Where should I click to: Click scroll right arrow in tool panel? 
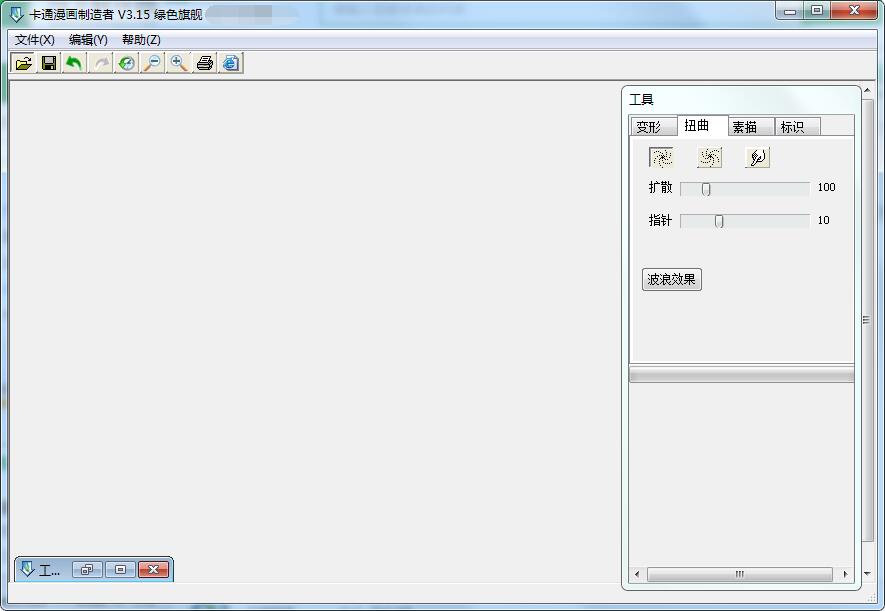pos(845,574)
